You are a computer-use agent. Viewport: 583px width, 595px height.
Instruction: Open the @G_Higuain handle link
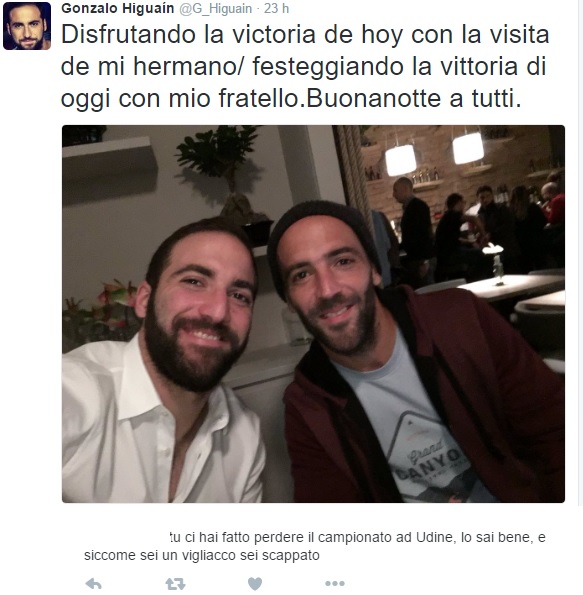[x=215, y=9]
